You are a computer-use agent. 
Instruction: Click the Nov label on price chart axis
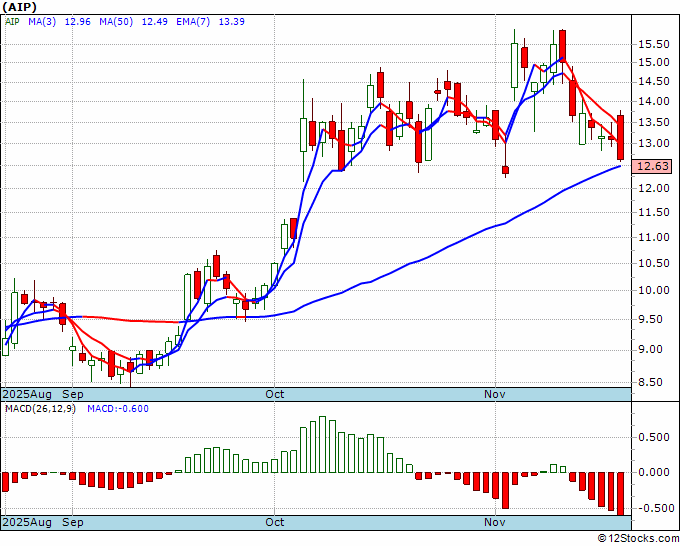click(495, 394)
